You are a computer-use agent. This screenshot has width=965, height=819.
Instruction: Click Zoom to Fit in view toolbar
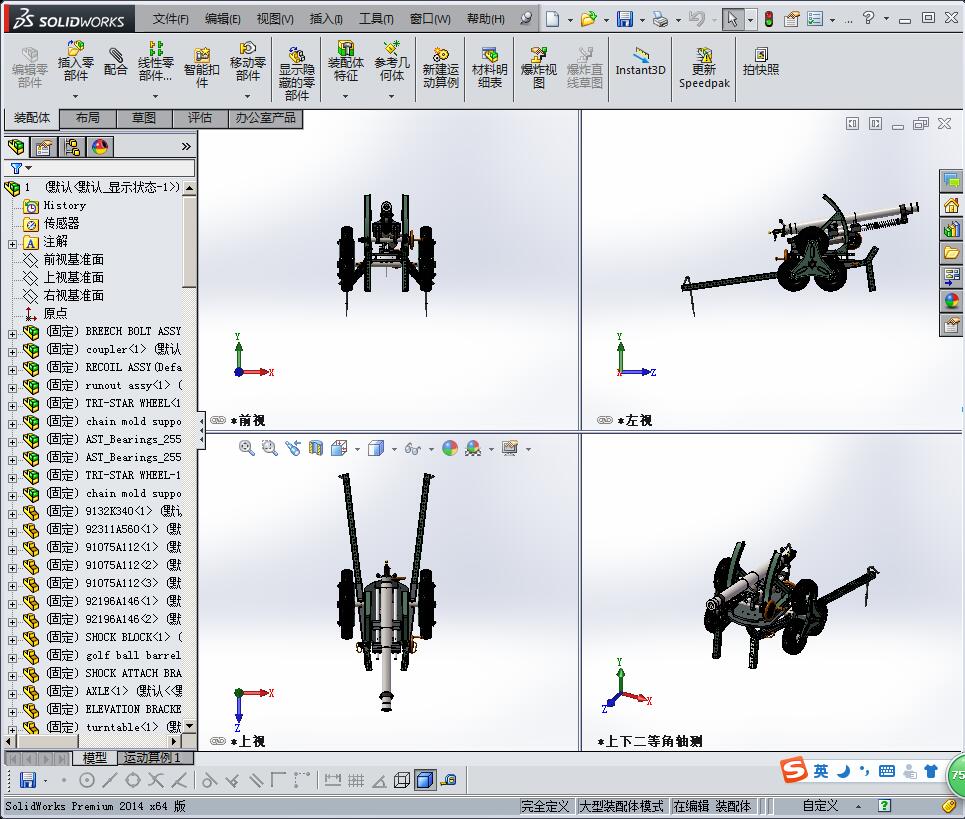pyautogui.click(x=247, y=448)
